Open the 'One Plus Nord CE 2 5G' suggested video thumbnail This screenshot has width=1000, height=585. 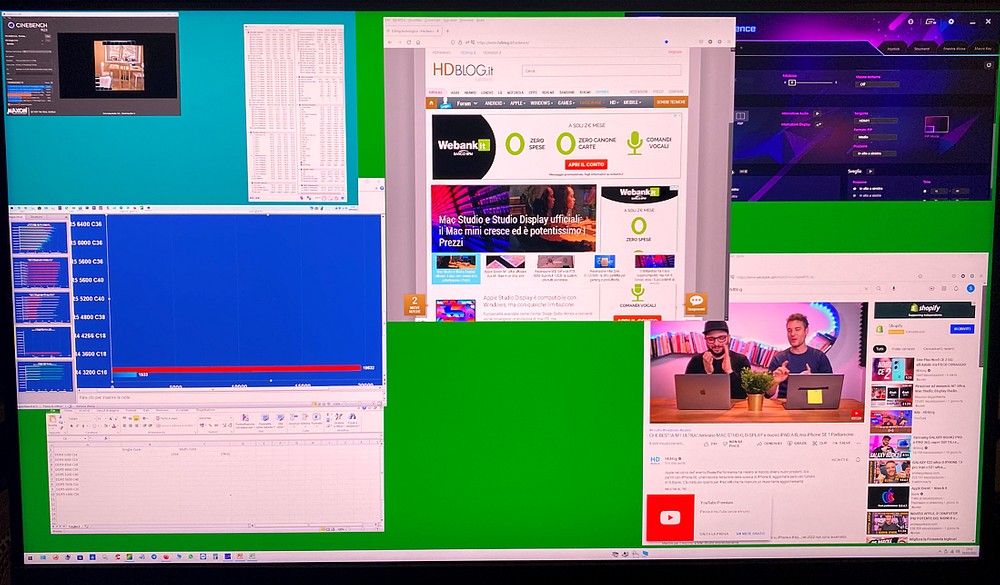coord(891,370)
